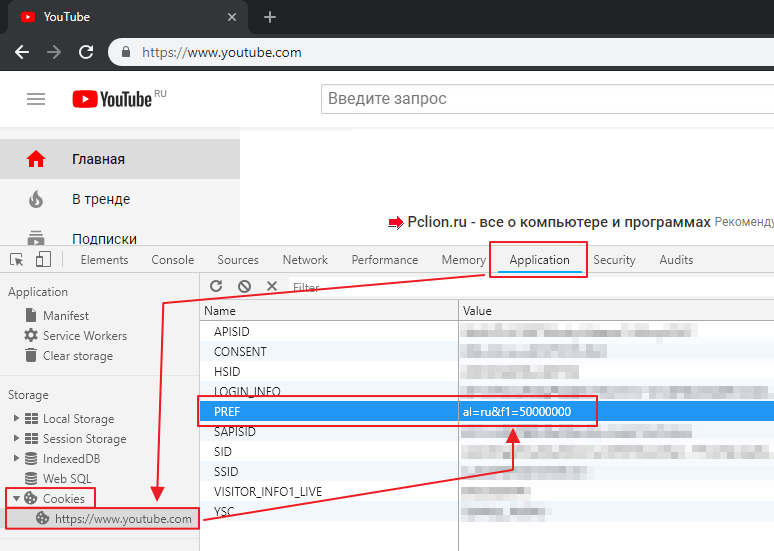Select the SSID cookie row
Screen dimensions: 774x551
pyautogui.click(x=487, y=472)
